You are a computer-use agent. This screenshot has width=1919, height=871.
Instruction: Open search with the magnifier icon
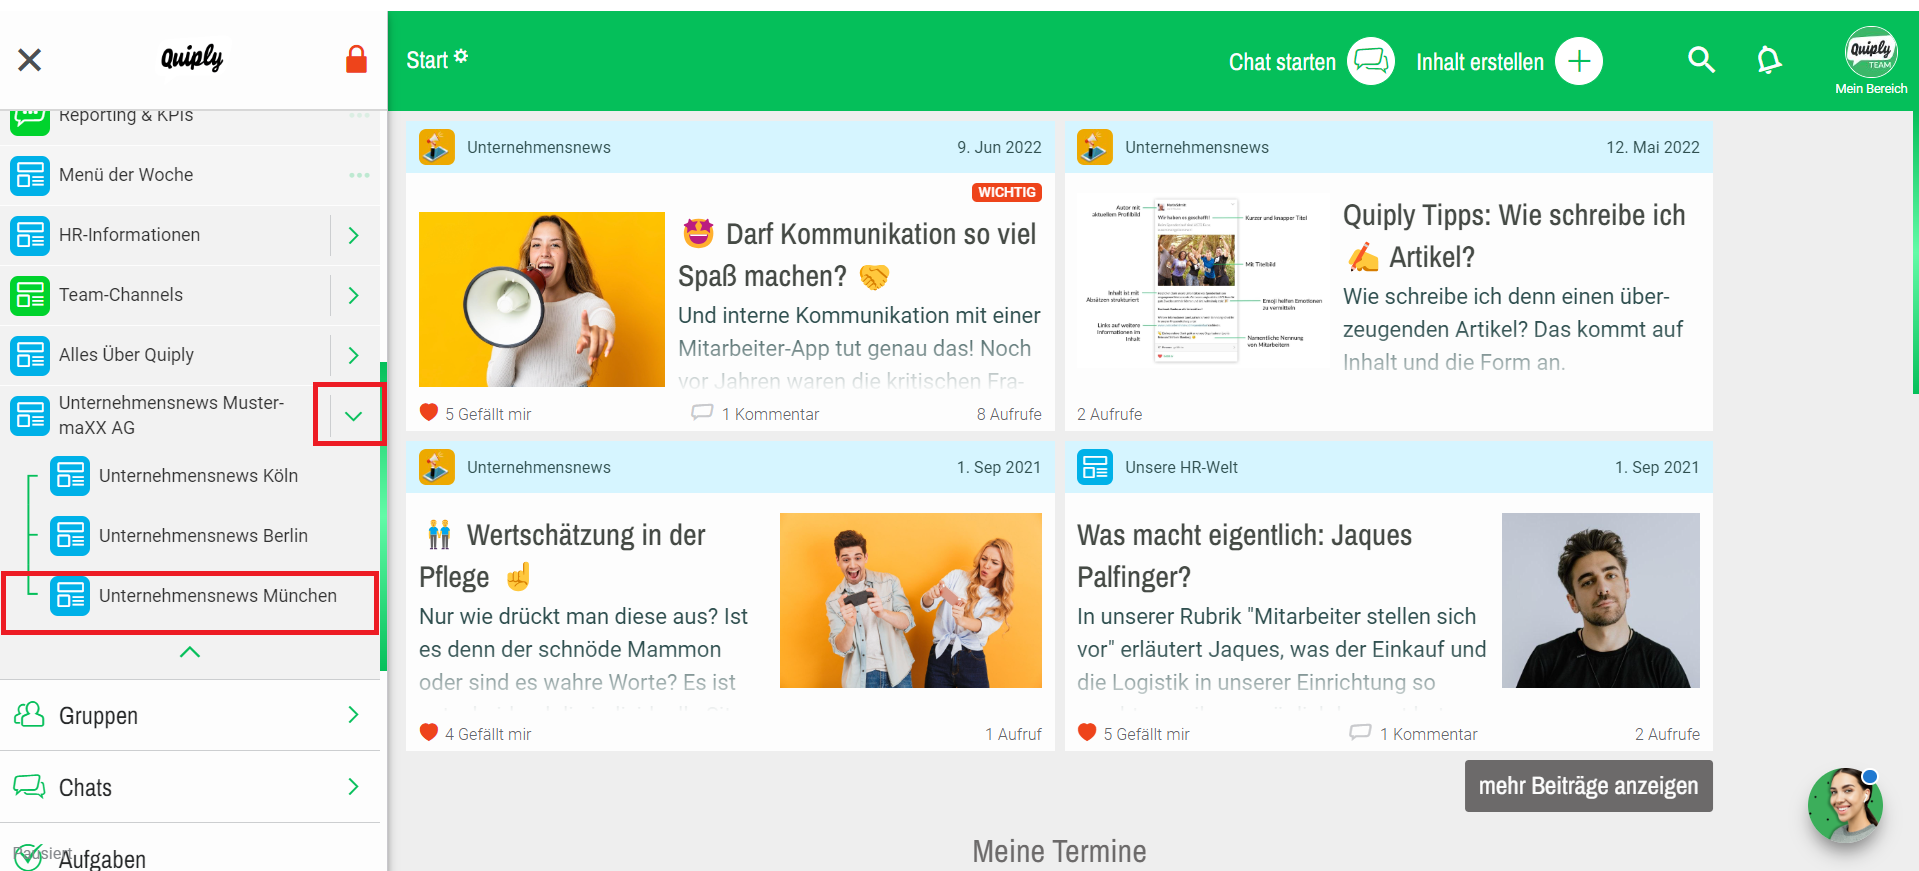(x=1702, y=60)
